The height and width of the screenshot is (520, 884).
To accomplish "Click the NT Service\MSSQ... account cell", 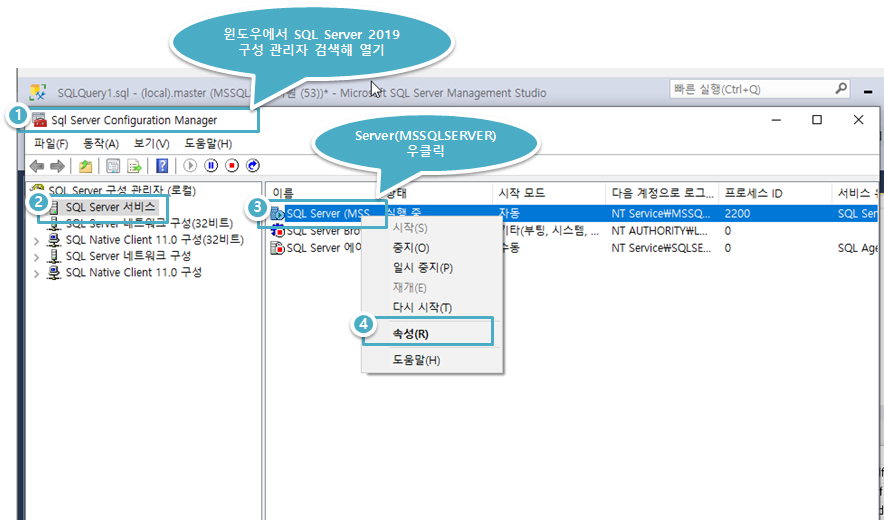I will pyautogui.click(x=661, y=214).
